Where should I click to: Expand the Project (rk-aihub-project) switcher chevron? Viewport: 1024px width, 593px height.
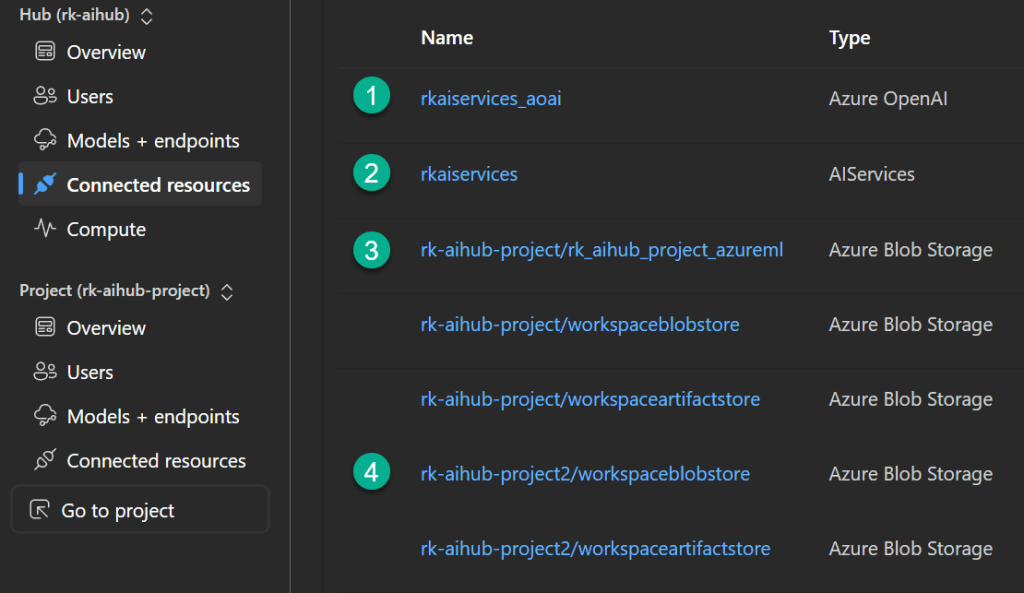click(227, 291)
